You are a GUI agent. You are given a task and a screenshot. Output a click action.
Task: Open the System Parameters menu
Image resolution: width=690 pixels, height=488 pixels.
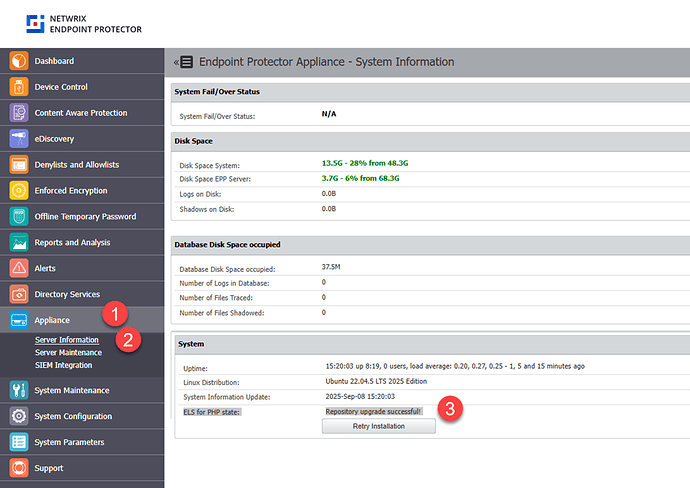[70, 442]
